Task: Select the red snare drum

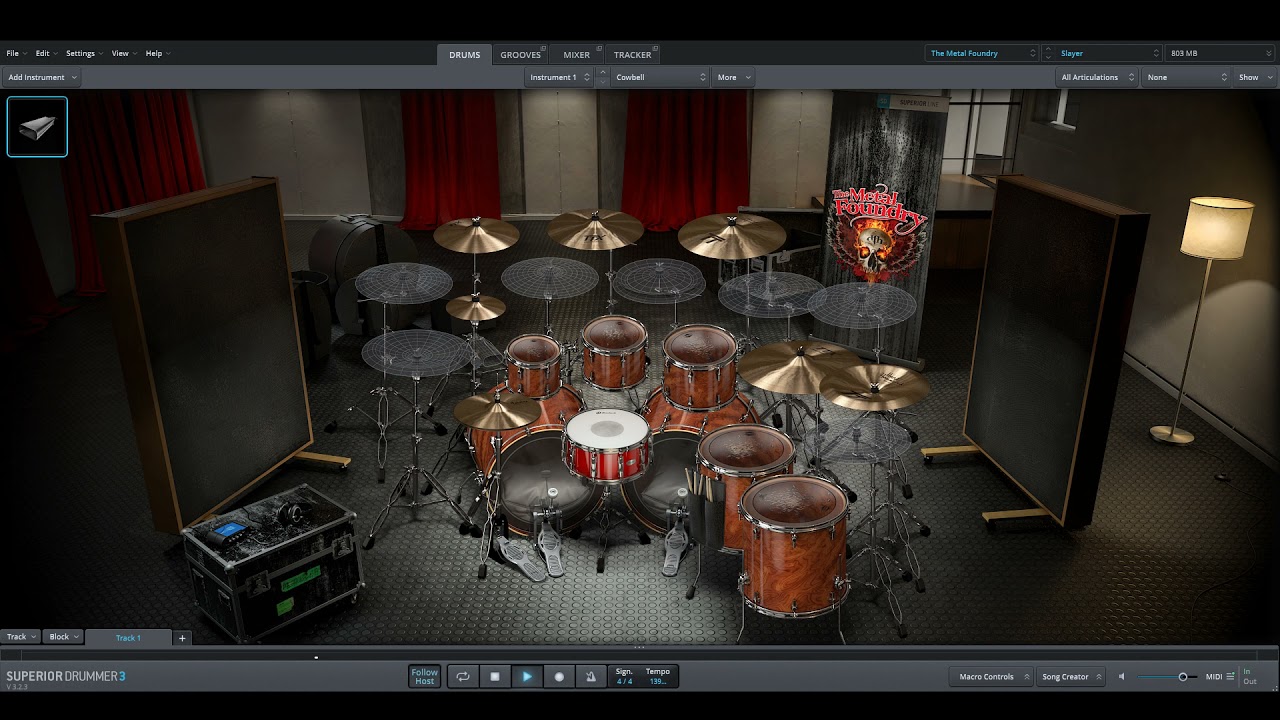Action: point(607,446)
